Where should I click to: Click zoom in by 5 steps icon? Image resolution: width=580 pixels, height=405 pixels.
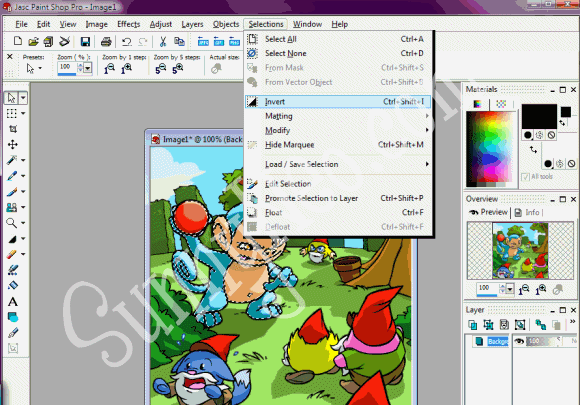pyautogui.click(x=178, y=69)
